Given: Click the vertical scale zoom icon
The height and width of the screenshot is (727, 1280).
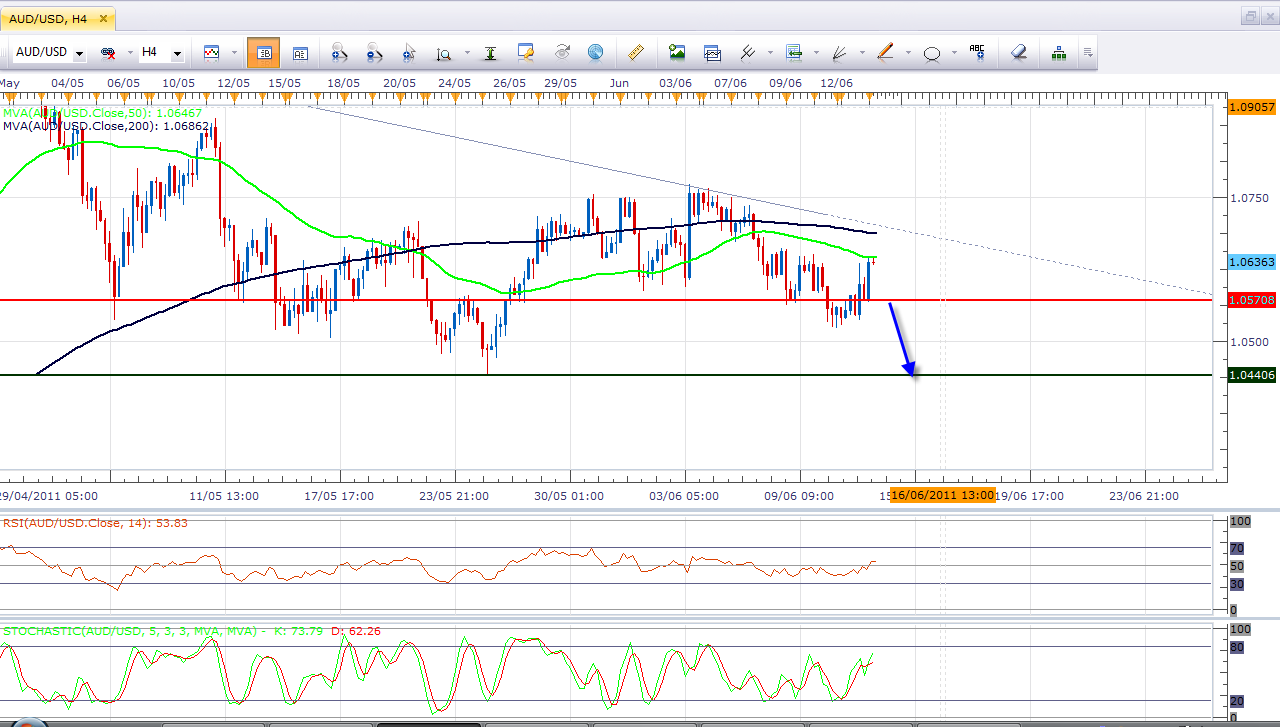Looking at the screenshot, I should click(443, 53).
